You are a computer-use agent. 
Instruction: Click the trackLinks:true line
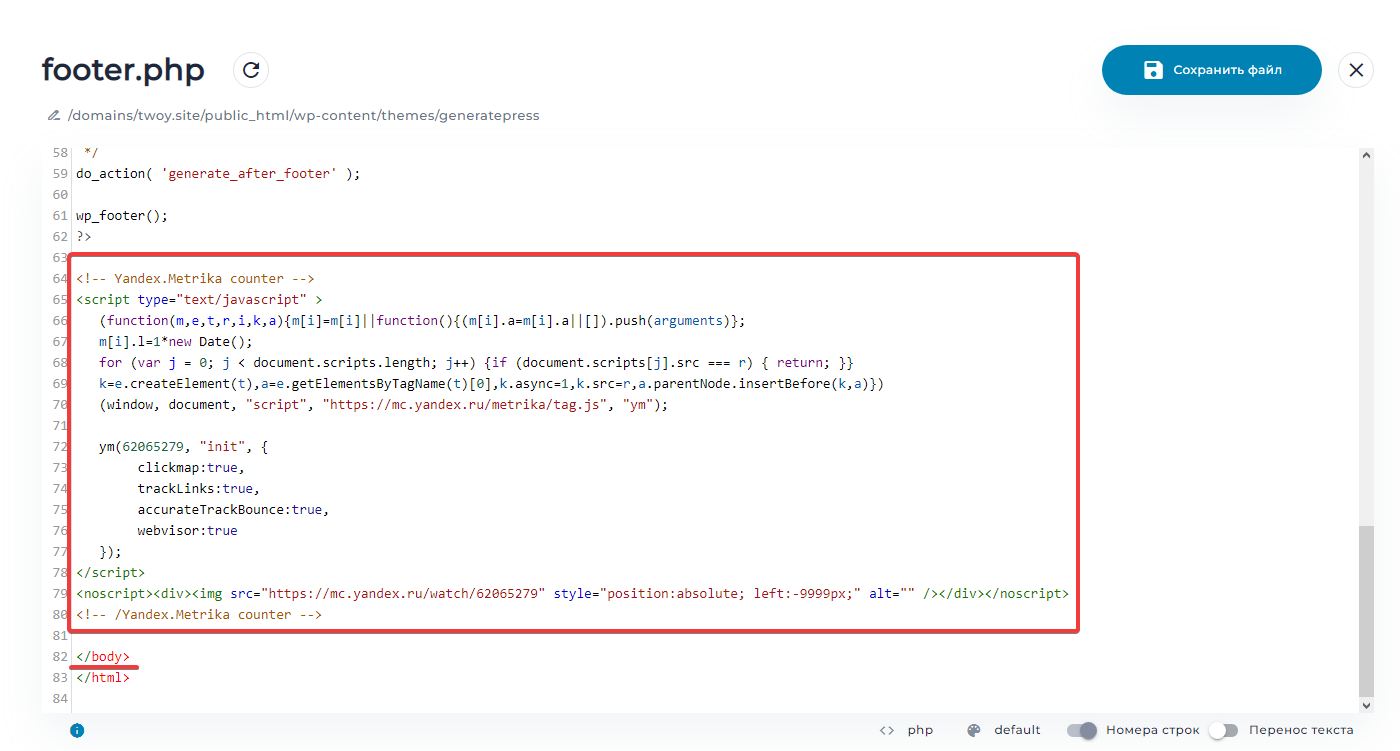[x=199, y=488]
